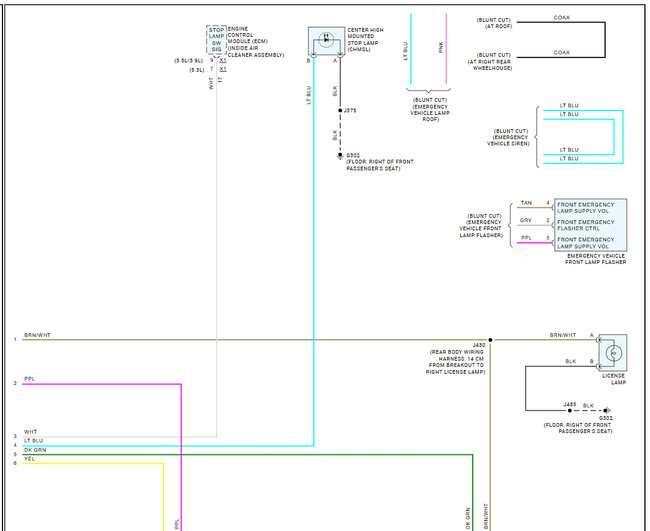Image resolution: width=650 pixels, height=531 pixels.
Task: Click the J485 splice dot
Action: 570,411
